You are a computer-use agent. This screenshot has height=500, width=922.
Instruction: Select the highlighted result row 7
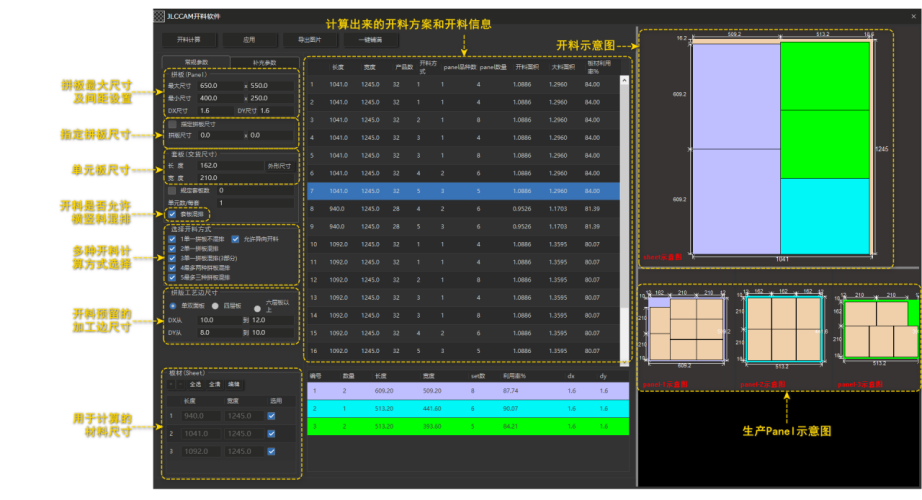tap(463, 191)
